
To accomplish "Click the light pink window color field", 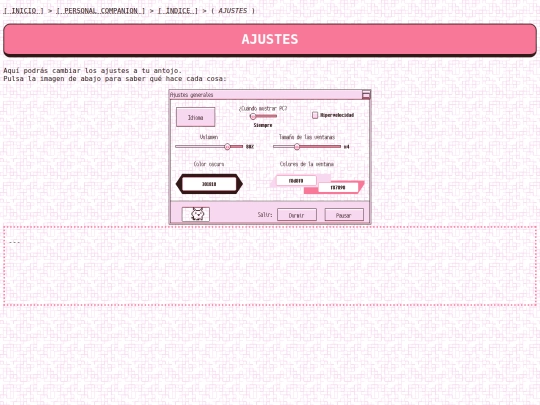I will (x=296, y=180).
